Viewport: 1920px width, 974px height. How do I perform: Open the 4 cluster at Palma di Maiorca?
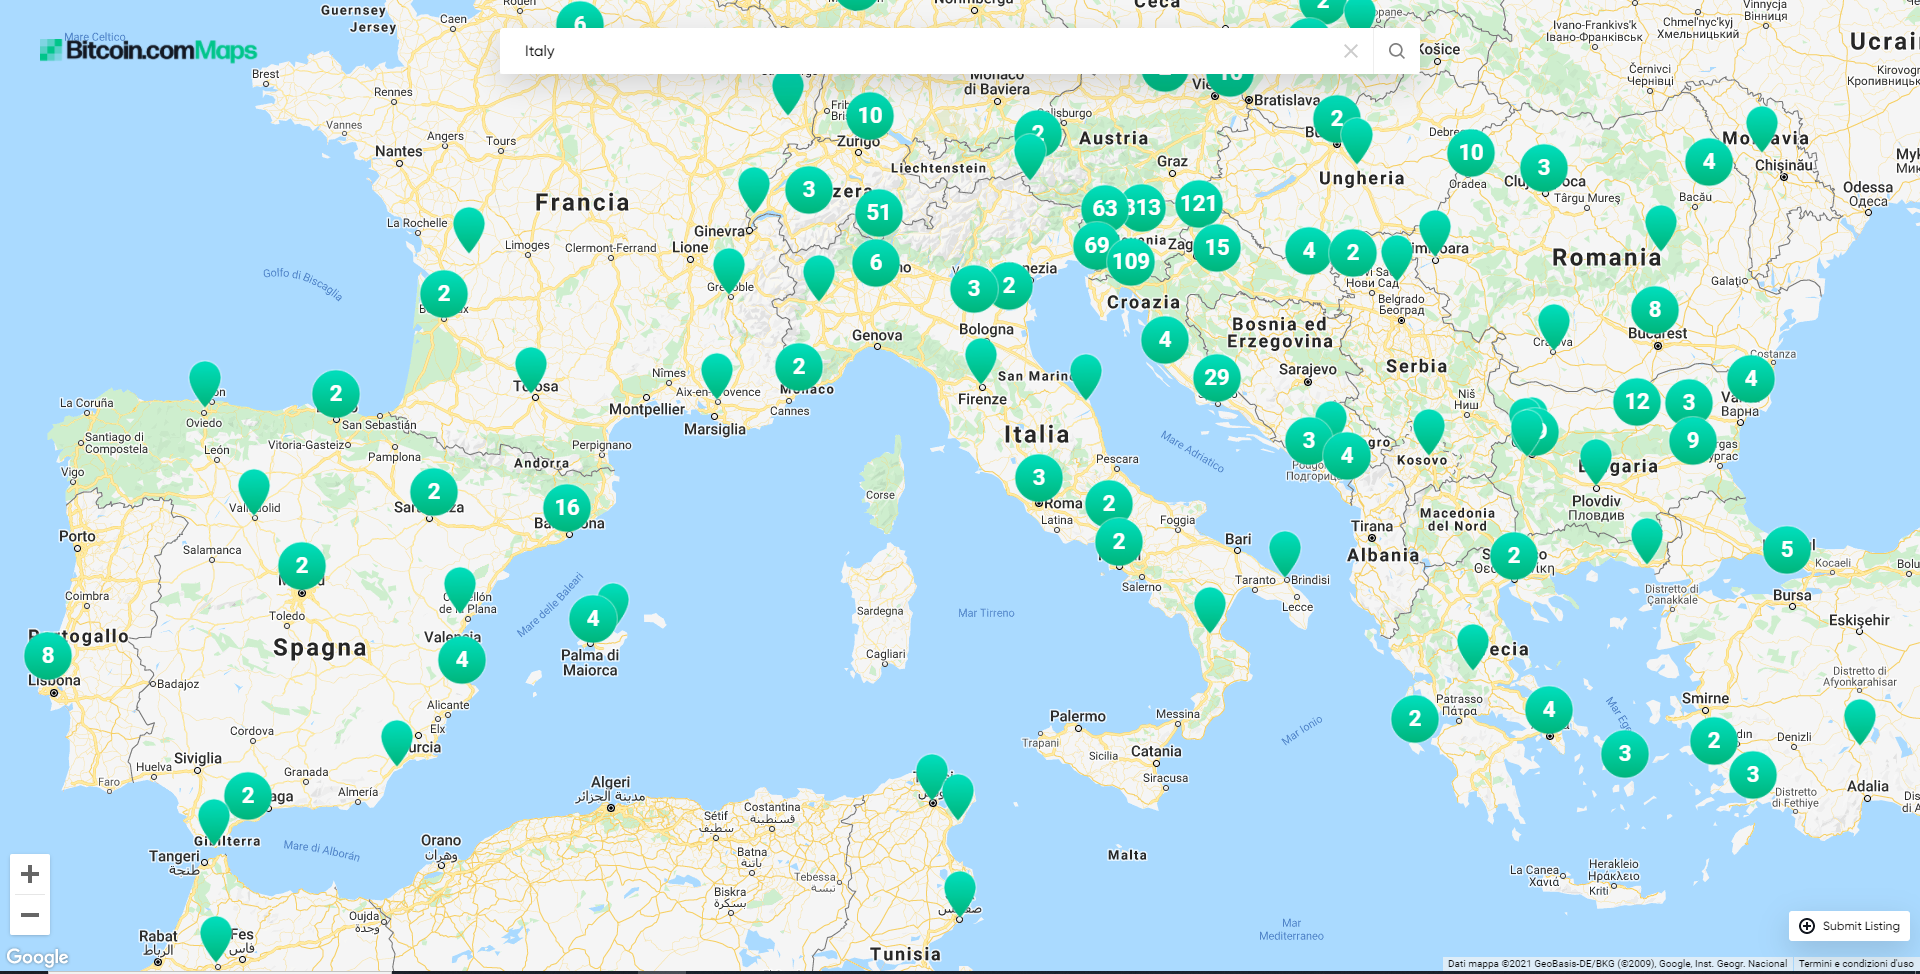click(x=593, y=618)
